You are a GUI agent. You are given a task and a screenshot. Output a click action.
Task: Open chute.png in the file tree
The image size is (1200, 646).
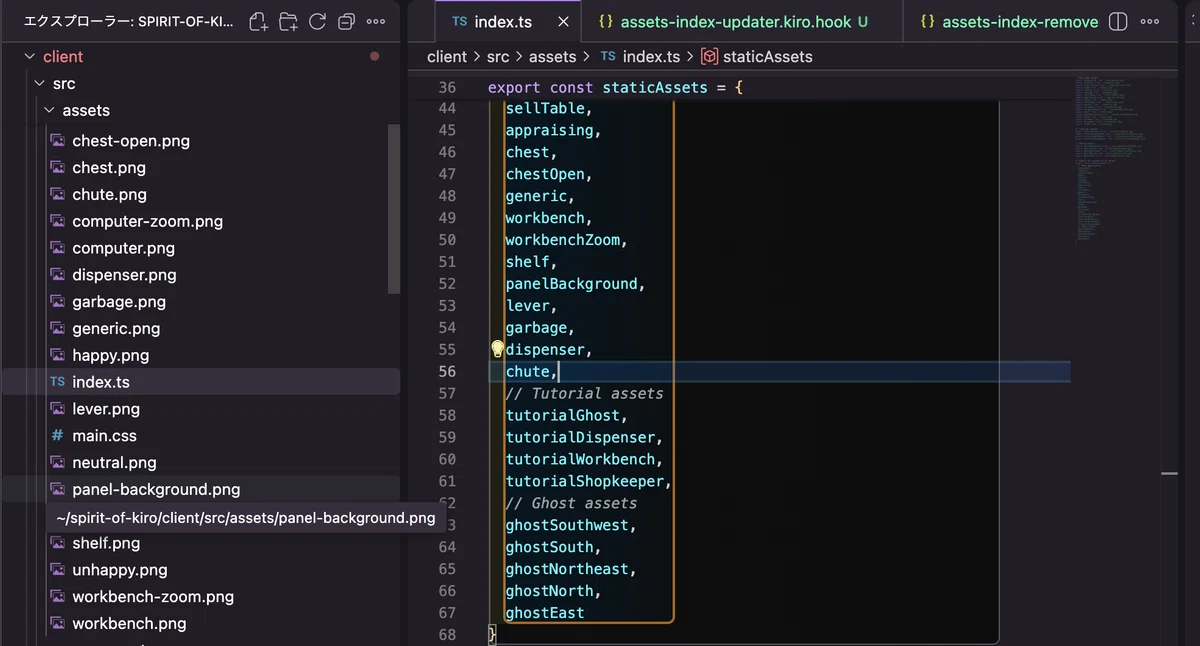click(109, 195)
